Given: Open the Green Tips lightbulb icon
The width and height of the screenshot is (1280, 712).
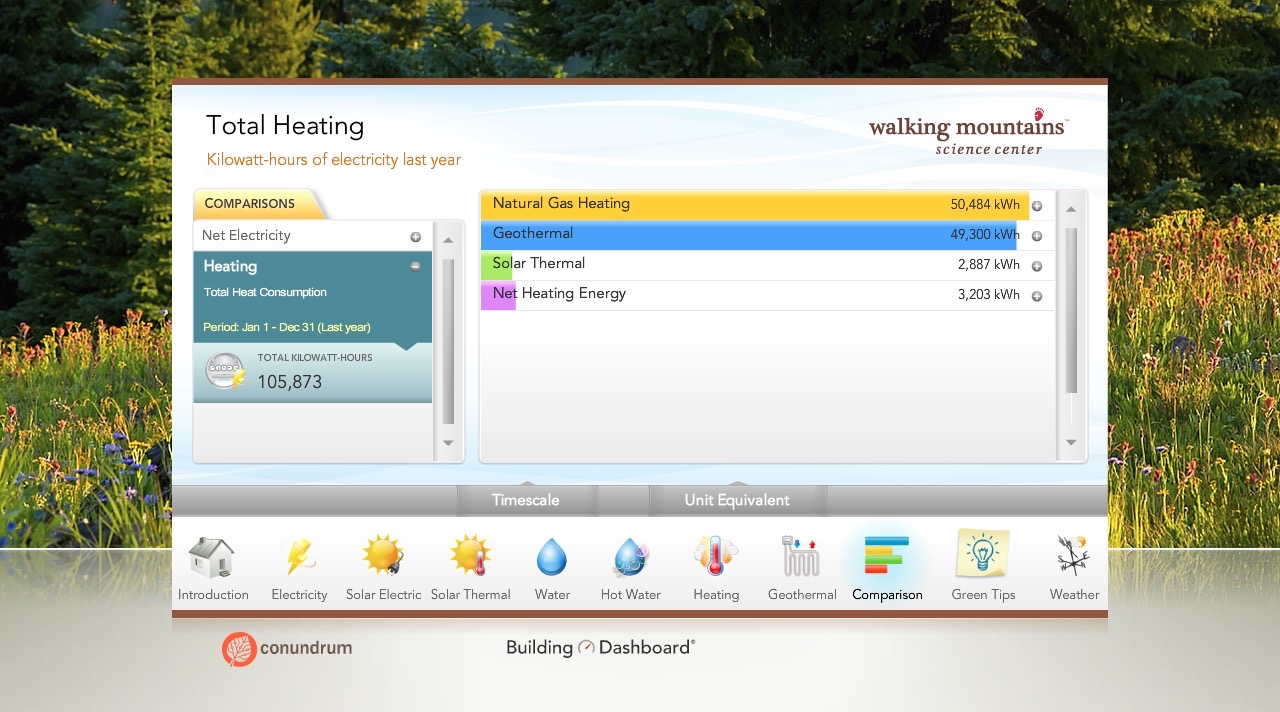Looking at the screenshot, I should (x=983, y=554).
